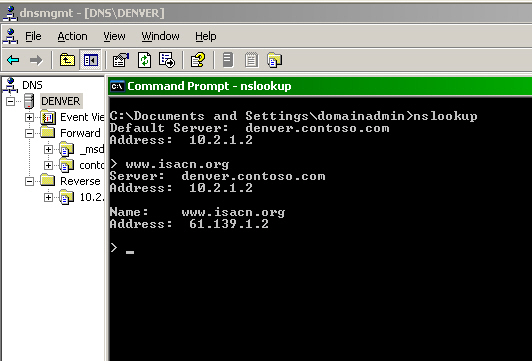
Task: Click the Back arrow toolbar button
Action: point(13,60)
